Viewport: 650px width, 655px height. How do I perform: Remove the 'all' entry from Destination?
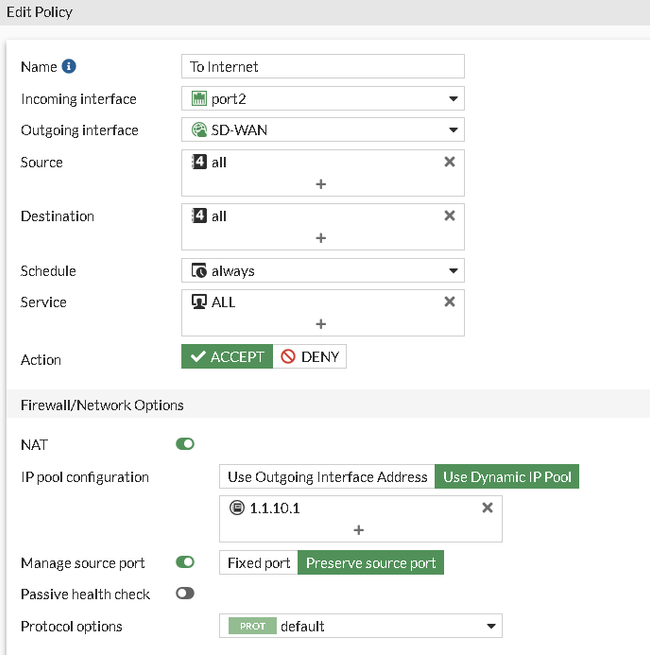[449, 216]
